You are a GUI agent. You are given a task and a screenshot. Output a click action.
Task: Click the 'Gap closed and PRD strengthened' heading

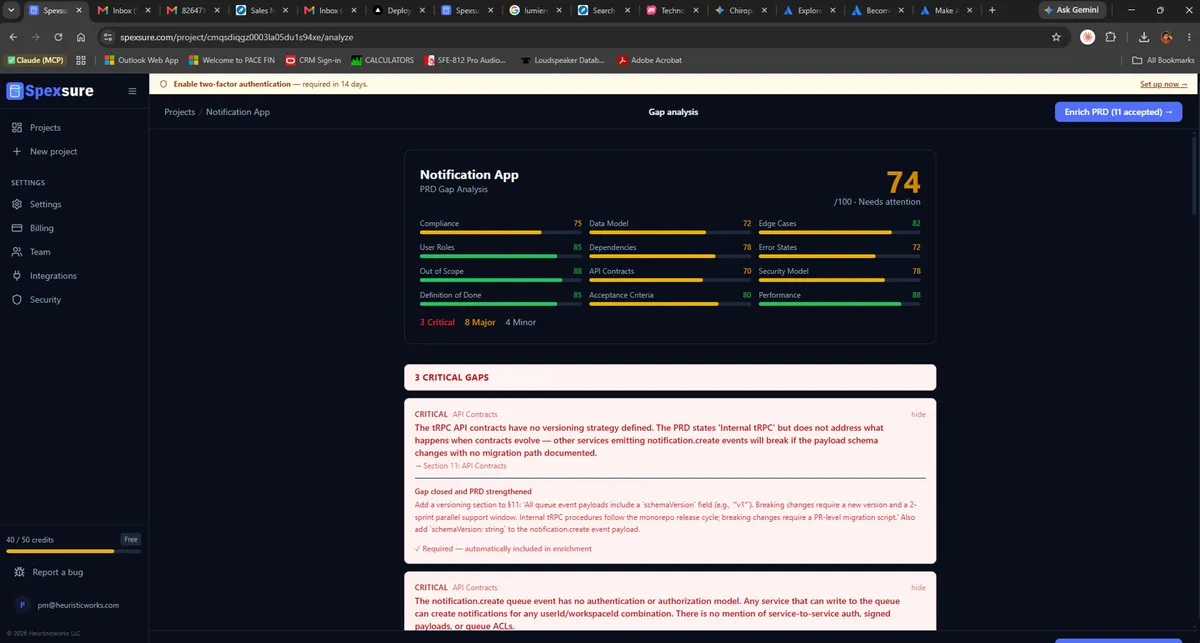(x=473, y=492)
